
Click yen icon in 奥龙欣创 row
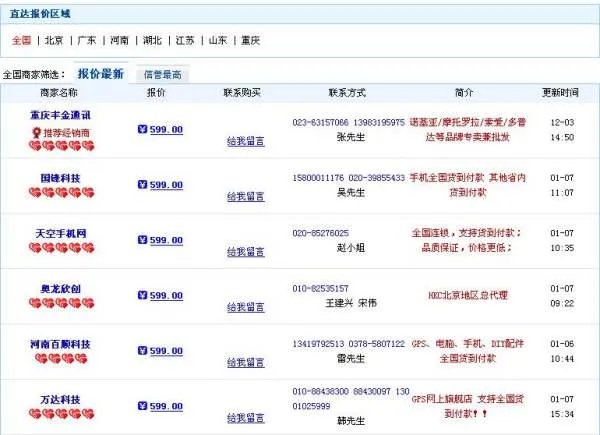[x=142, y=295]
